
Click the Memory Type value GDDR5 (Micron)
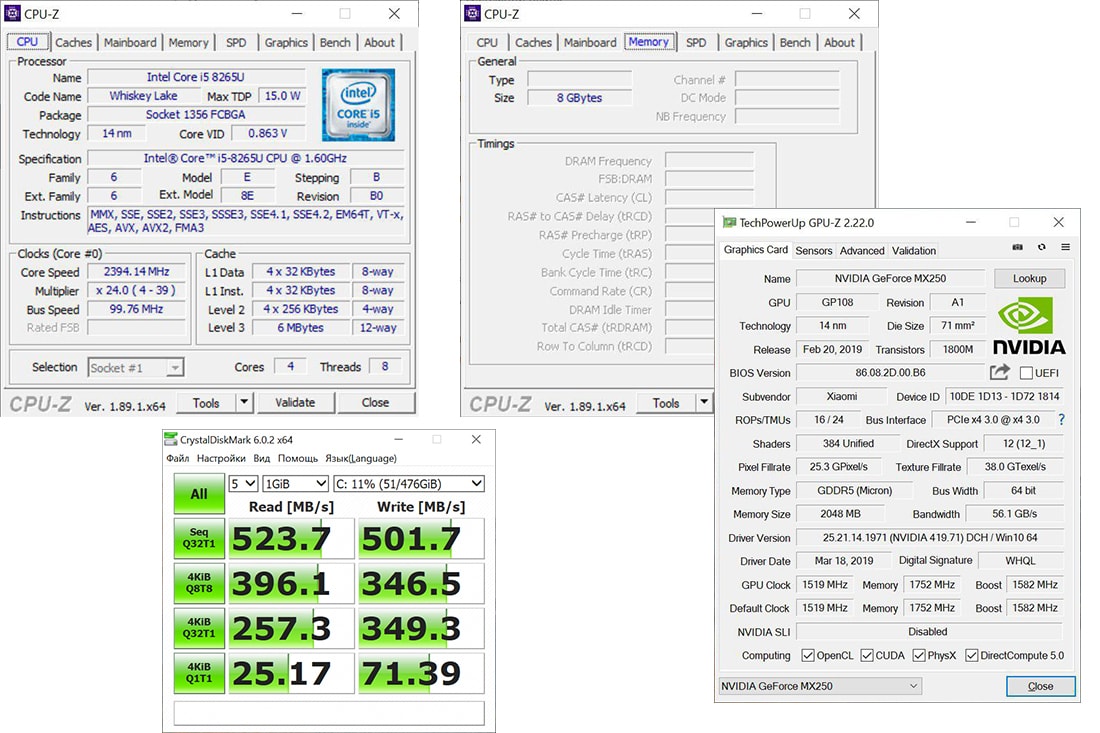click(x=854, y=490)
